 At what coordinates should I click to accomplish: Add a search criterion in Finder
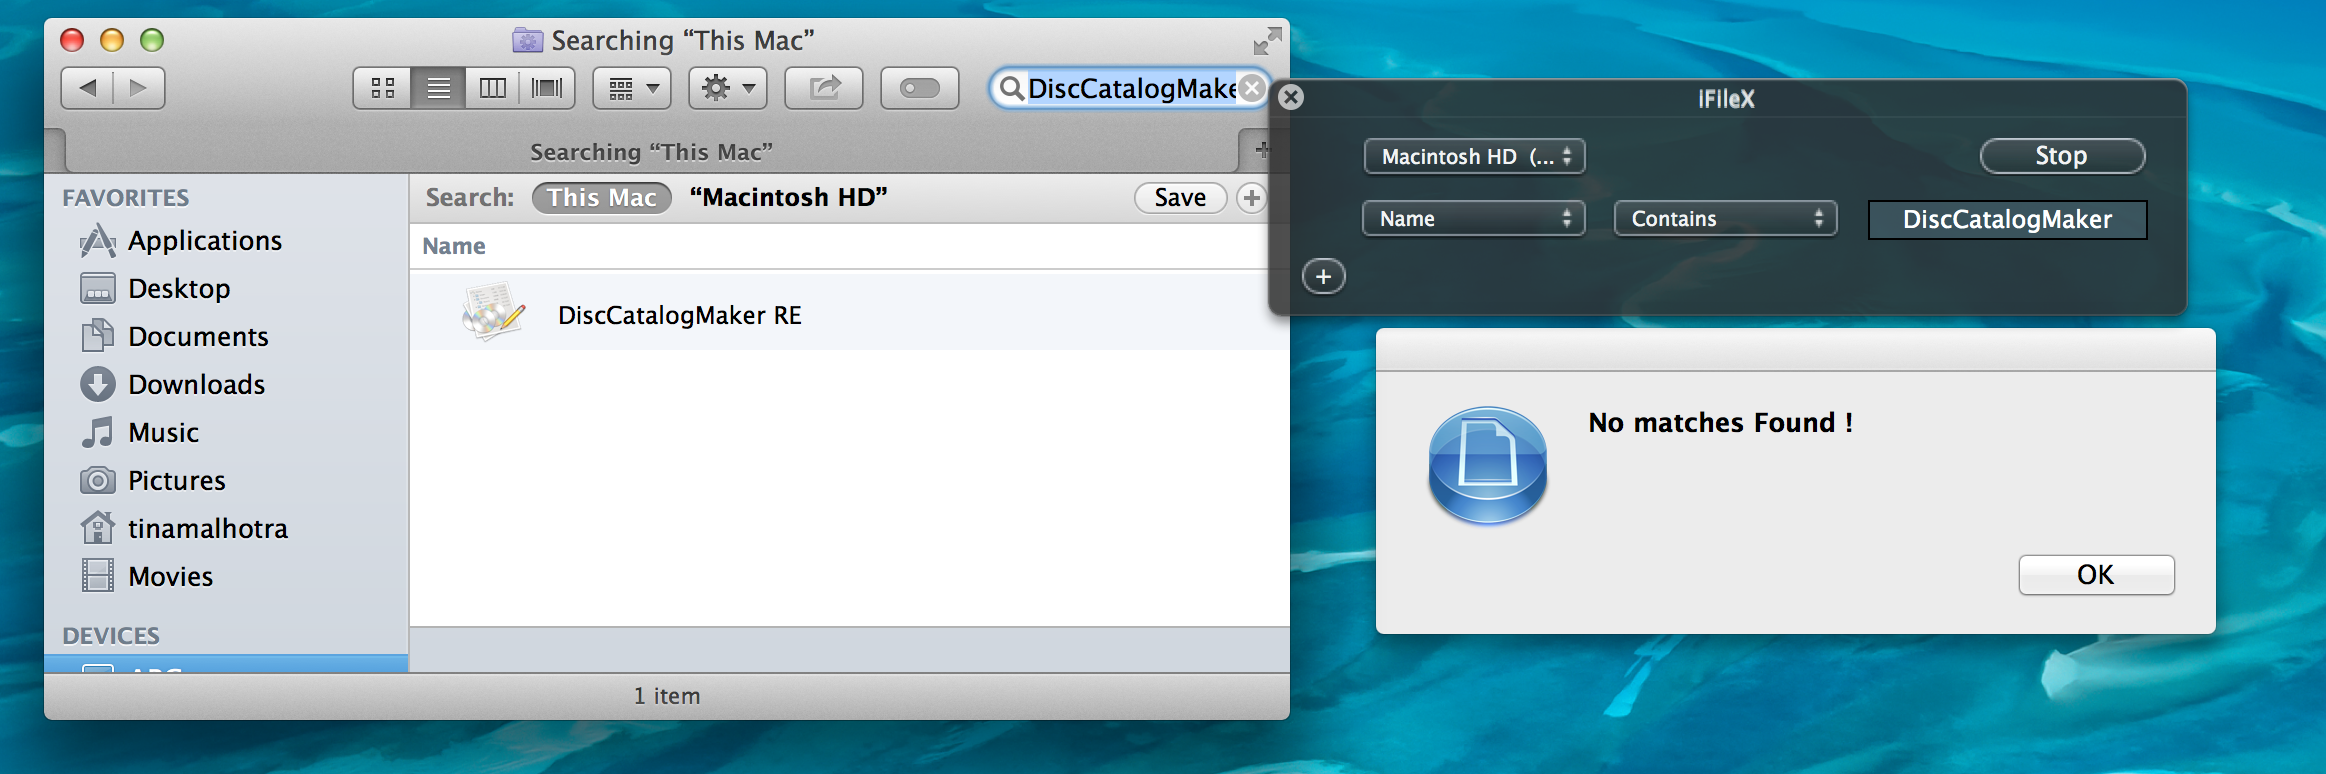[x=1251, y=198]
